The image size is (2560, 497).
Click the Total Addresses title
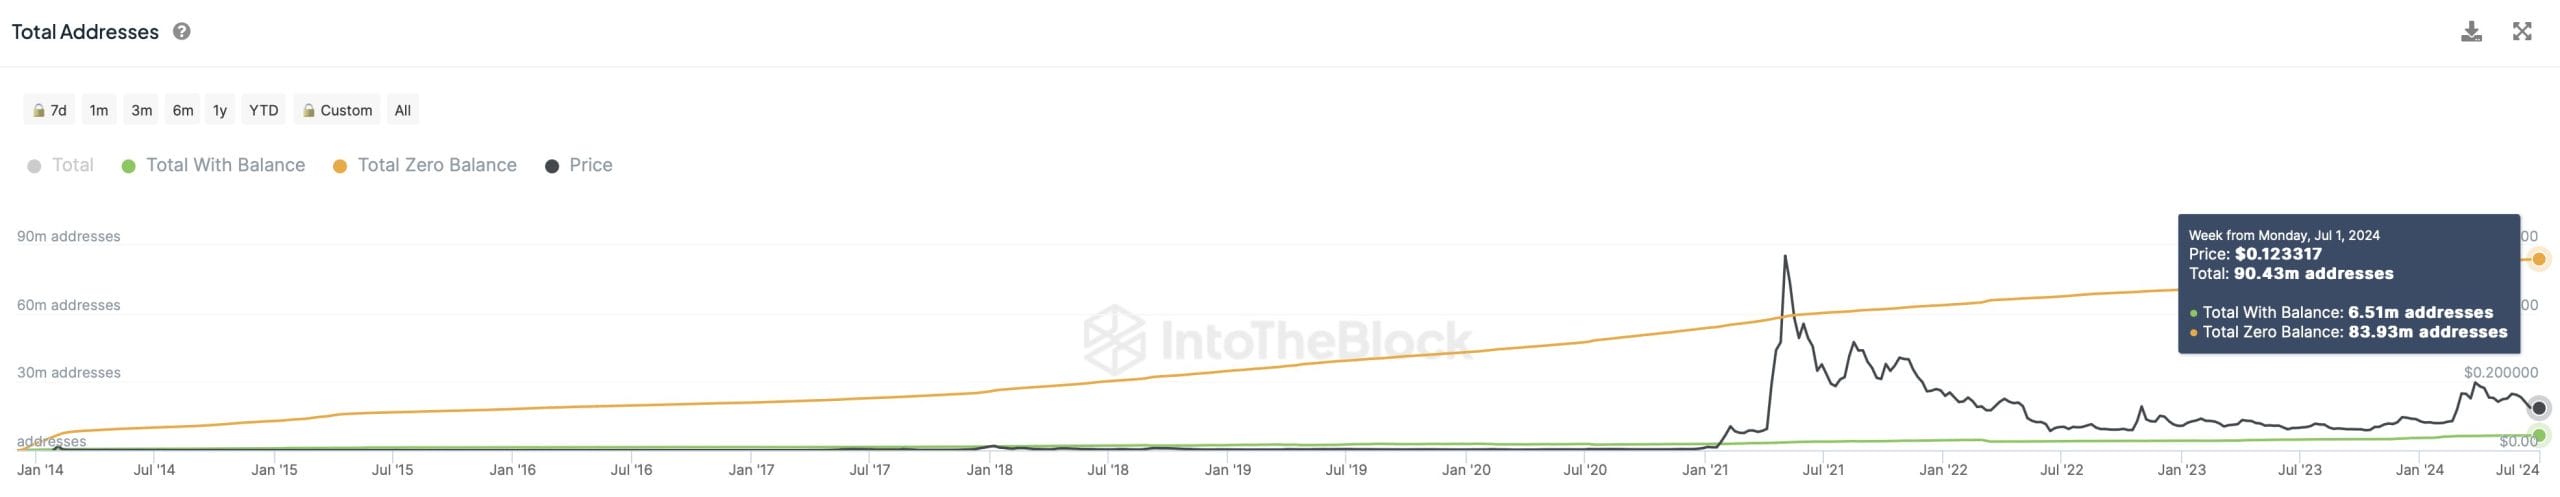85,32
